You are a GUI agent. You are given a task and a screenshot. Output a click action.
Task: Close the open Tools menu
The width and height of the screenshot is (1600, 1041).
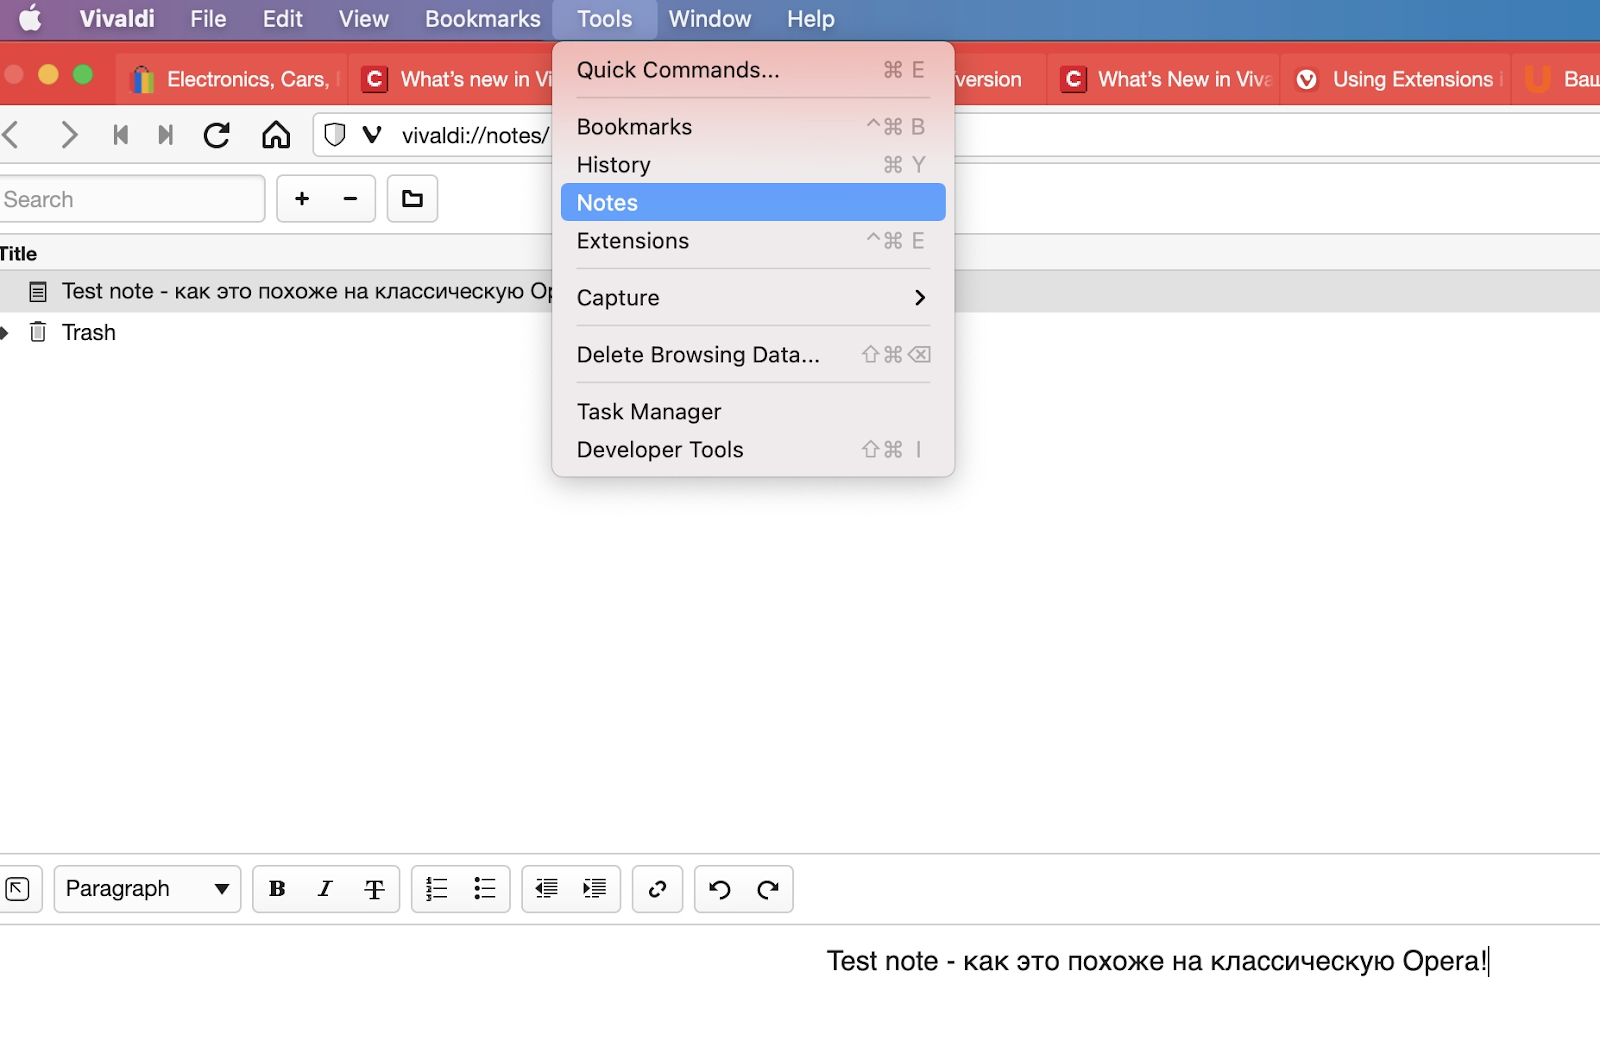click(x=605, y=19)
